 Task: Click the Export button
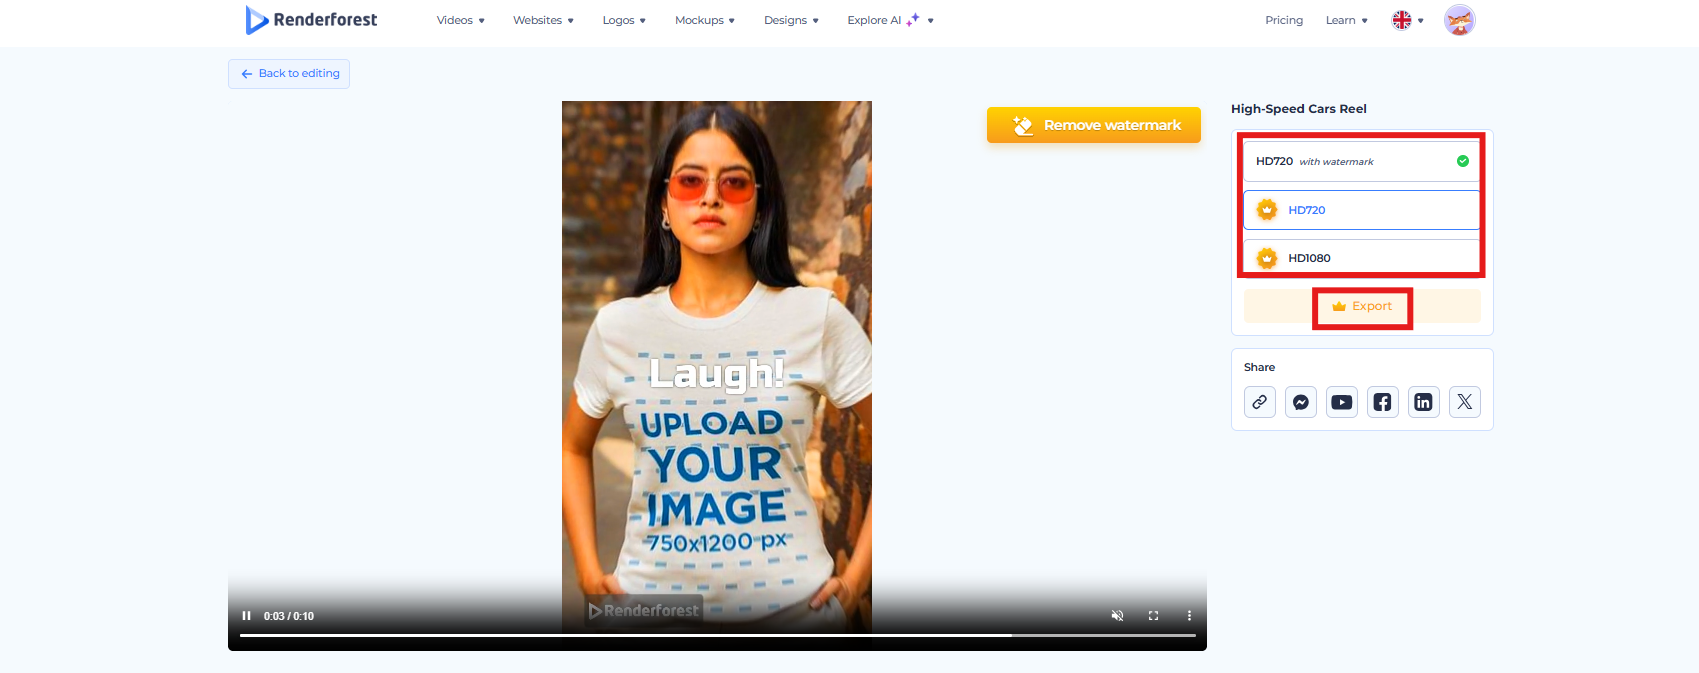pos(1362,306)
